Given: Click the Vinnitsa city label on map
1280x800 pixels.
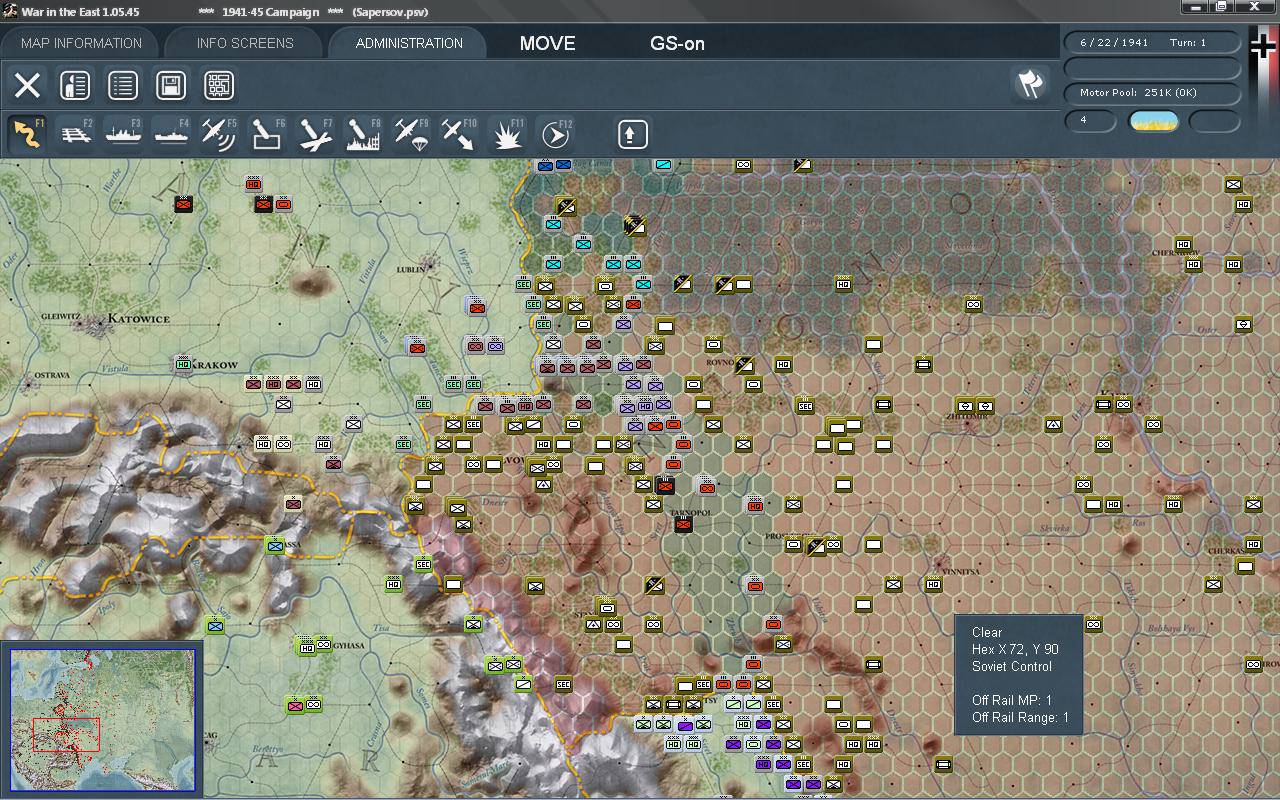Looking at the screenshot, I should (x=963, y=572).
